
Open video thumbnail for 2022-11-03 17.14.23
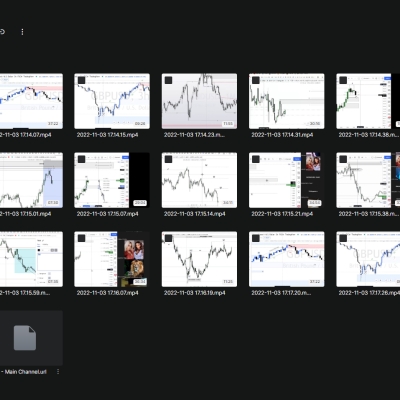[x=199, y=101]
